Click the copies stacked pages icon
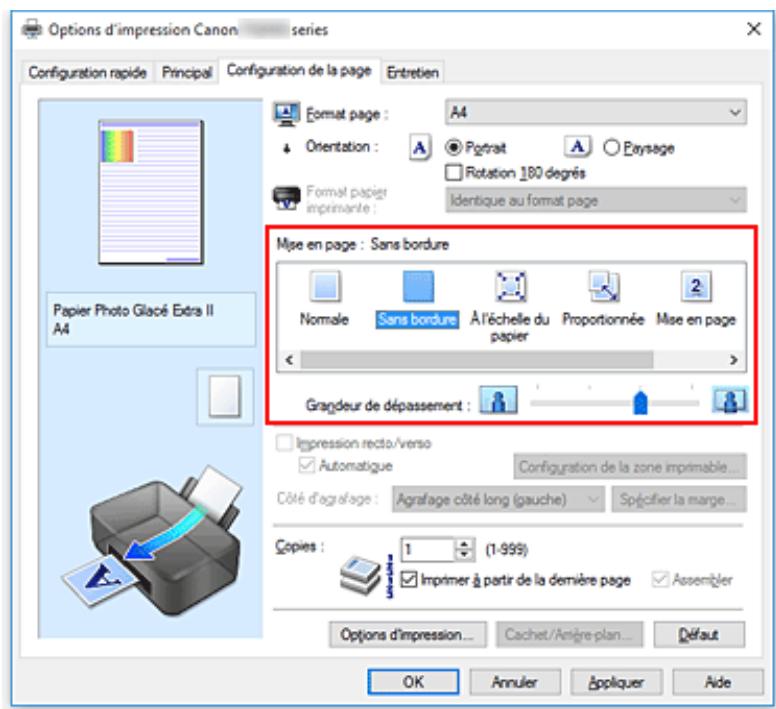The image size is (776, 709). [361, 575]
